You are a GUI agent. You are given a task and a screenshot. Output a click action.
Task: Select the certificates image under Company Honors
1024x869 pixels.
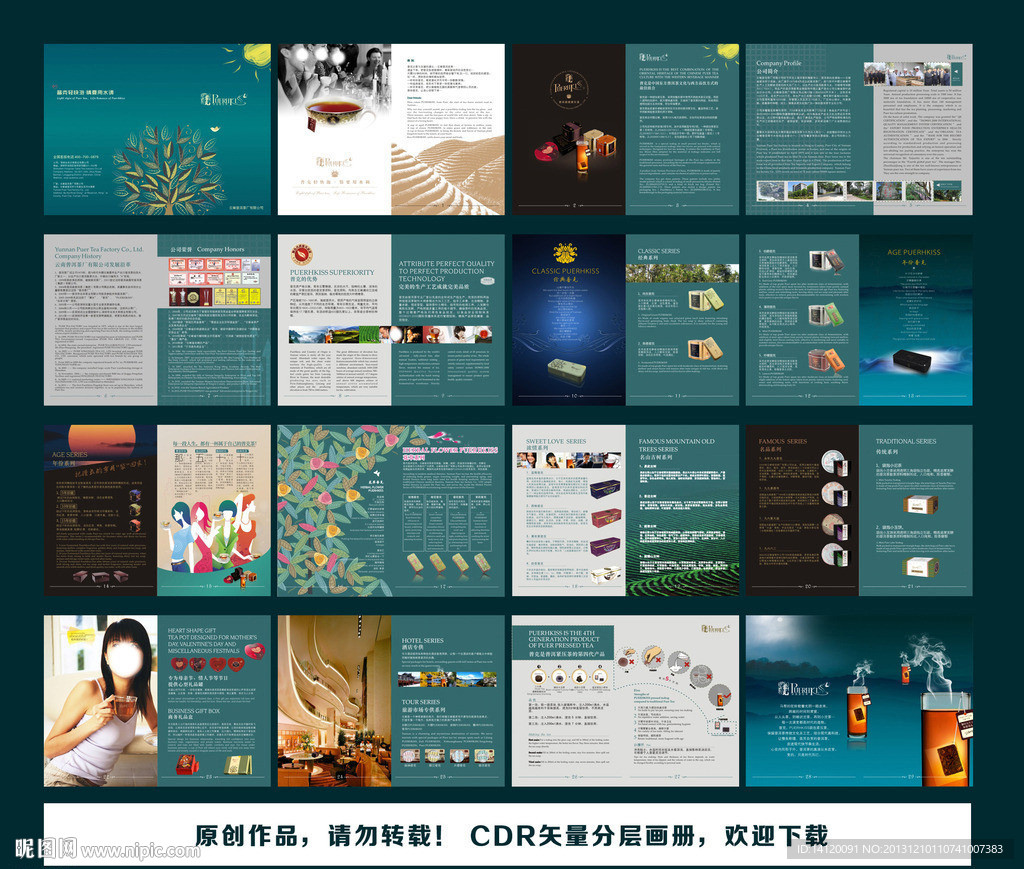[215, 281]
